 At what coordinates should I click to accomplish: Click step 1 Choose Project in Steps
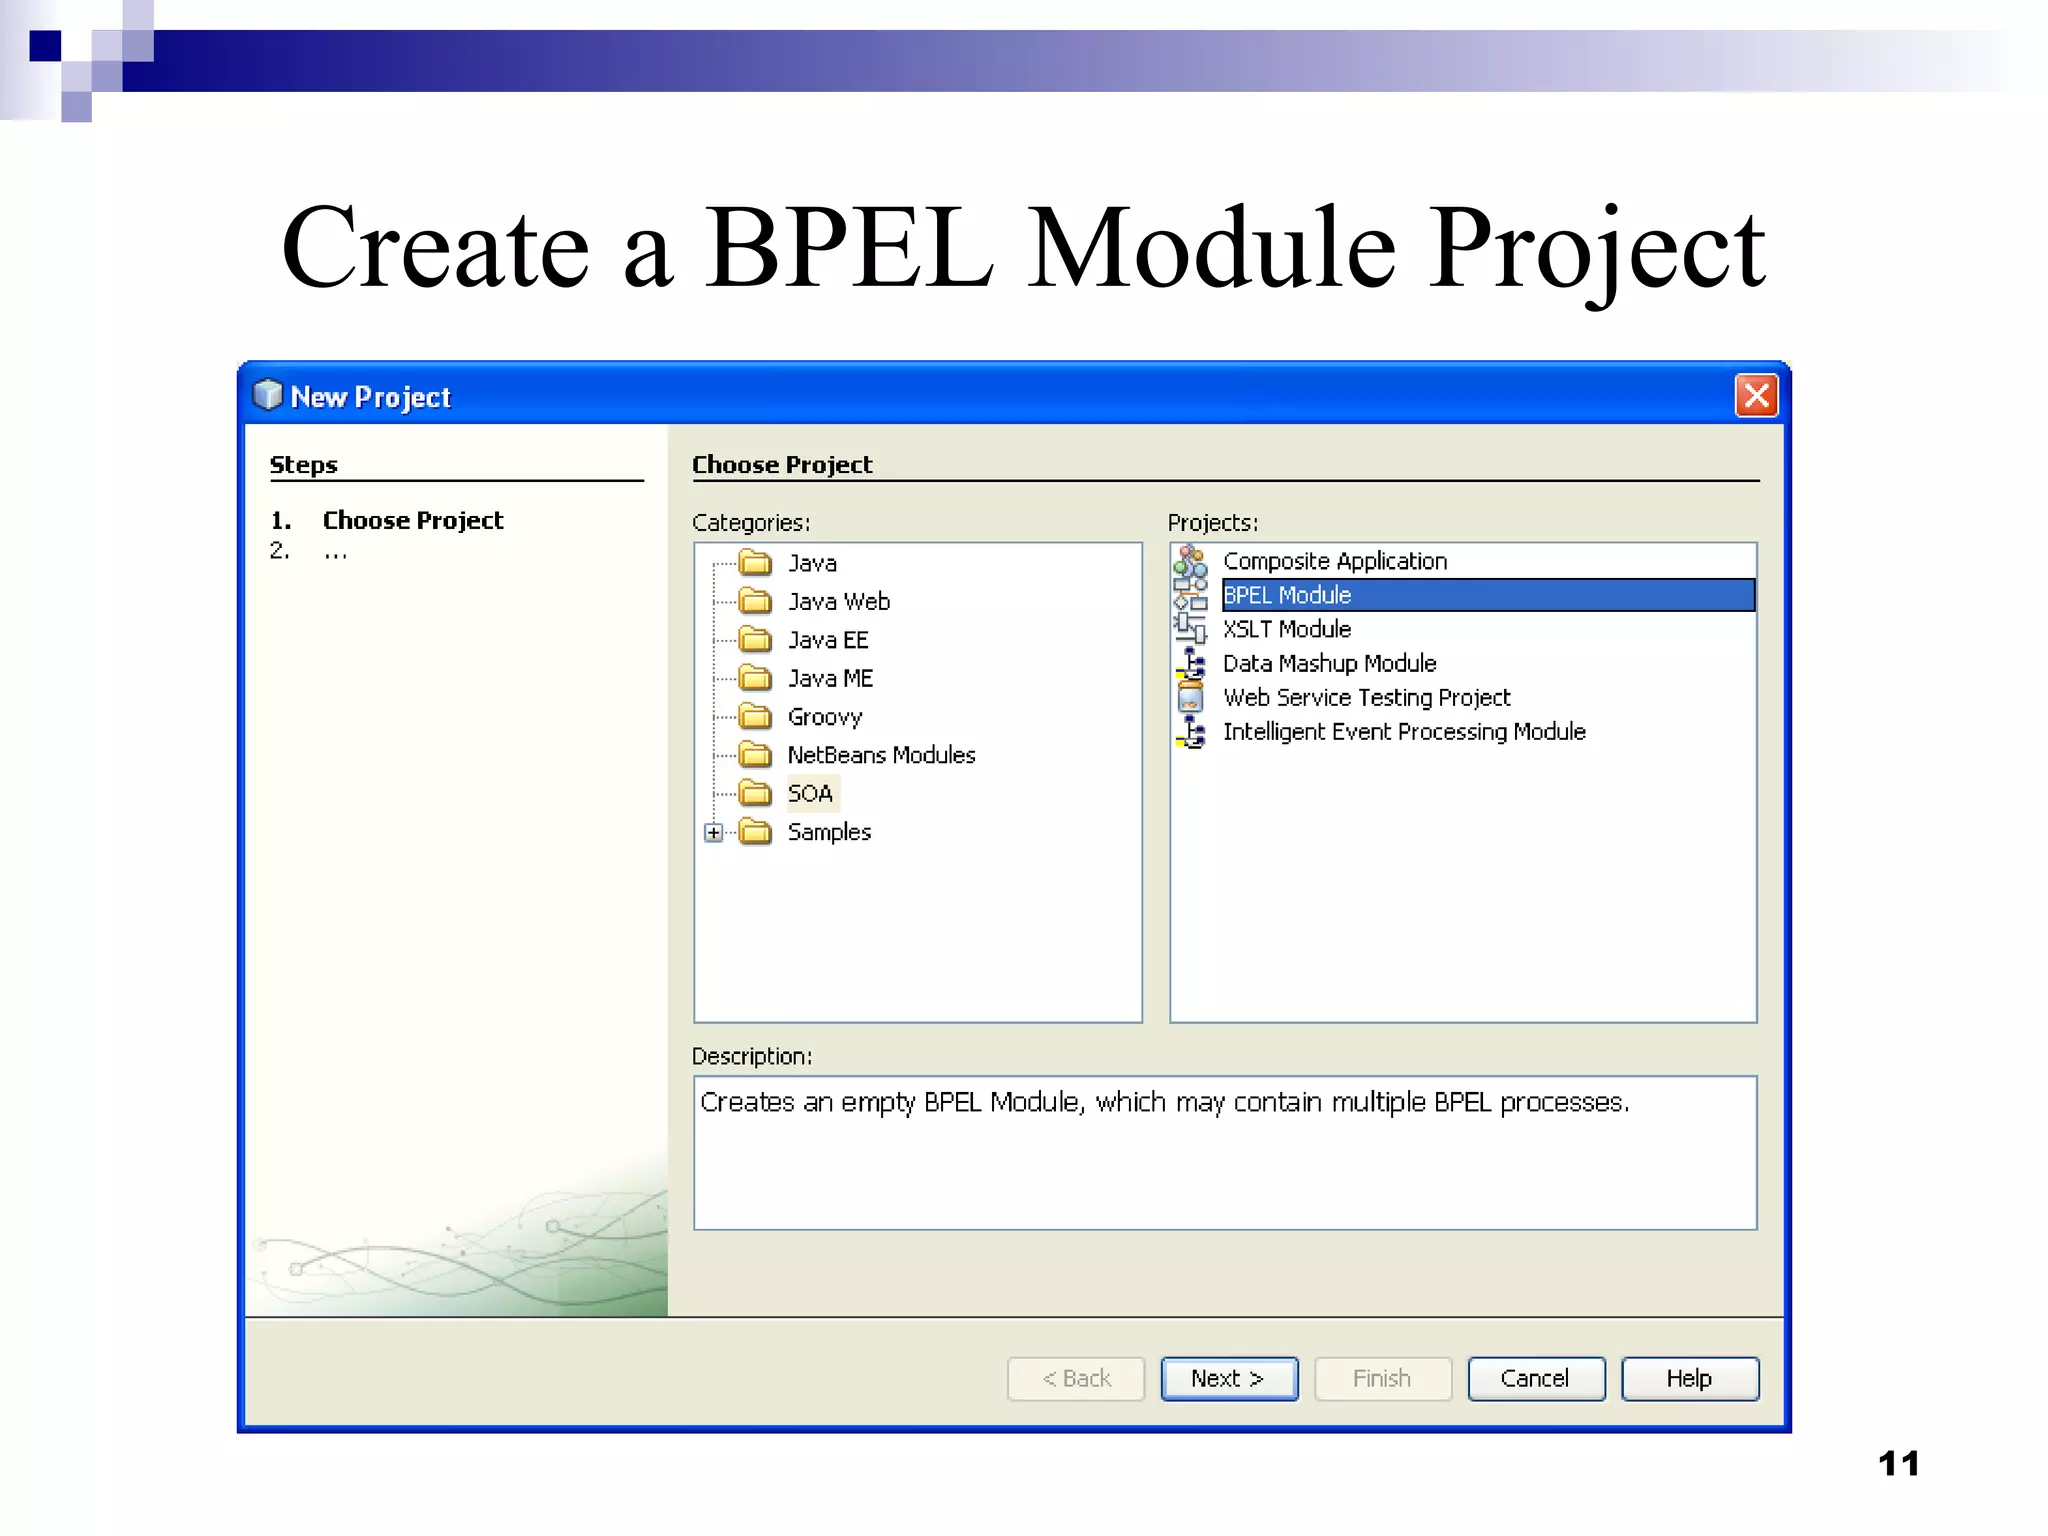413,521
